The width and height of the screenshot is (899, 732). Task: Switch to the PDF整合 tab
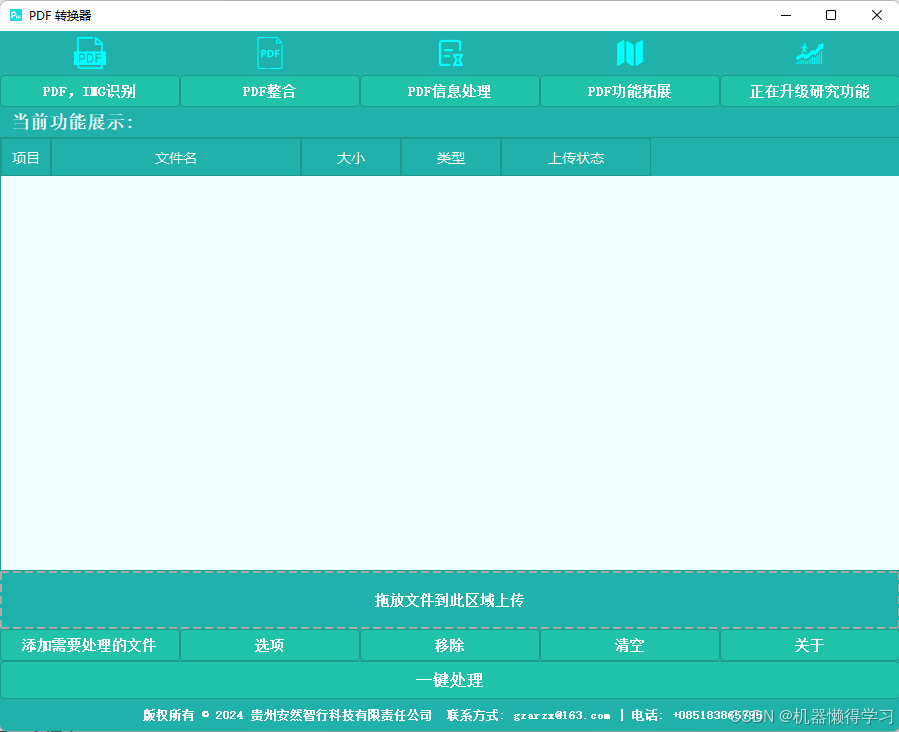point(270,91)
